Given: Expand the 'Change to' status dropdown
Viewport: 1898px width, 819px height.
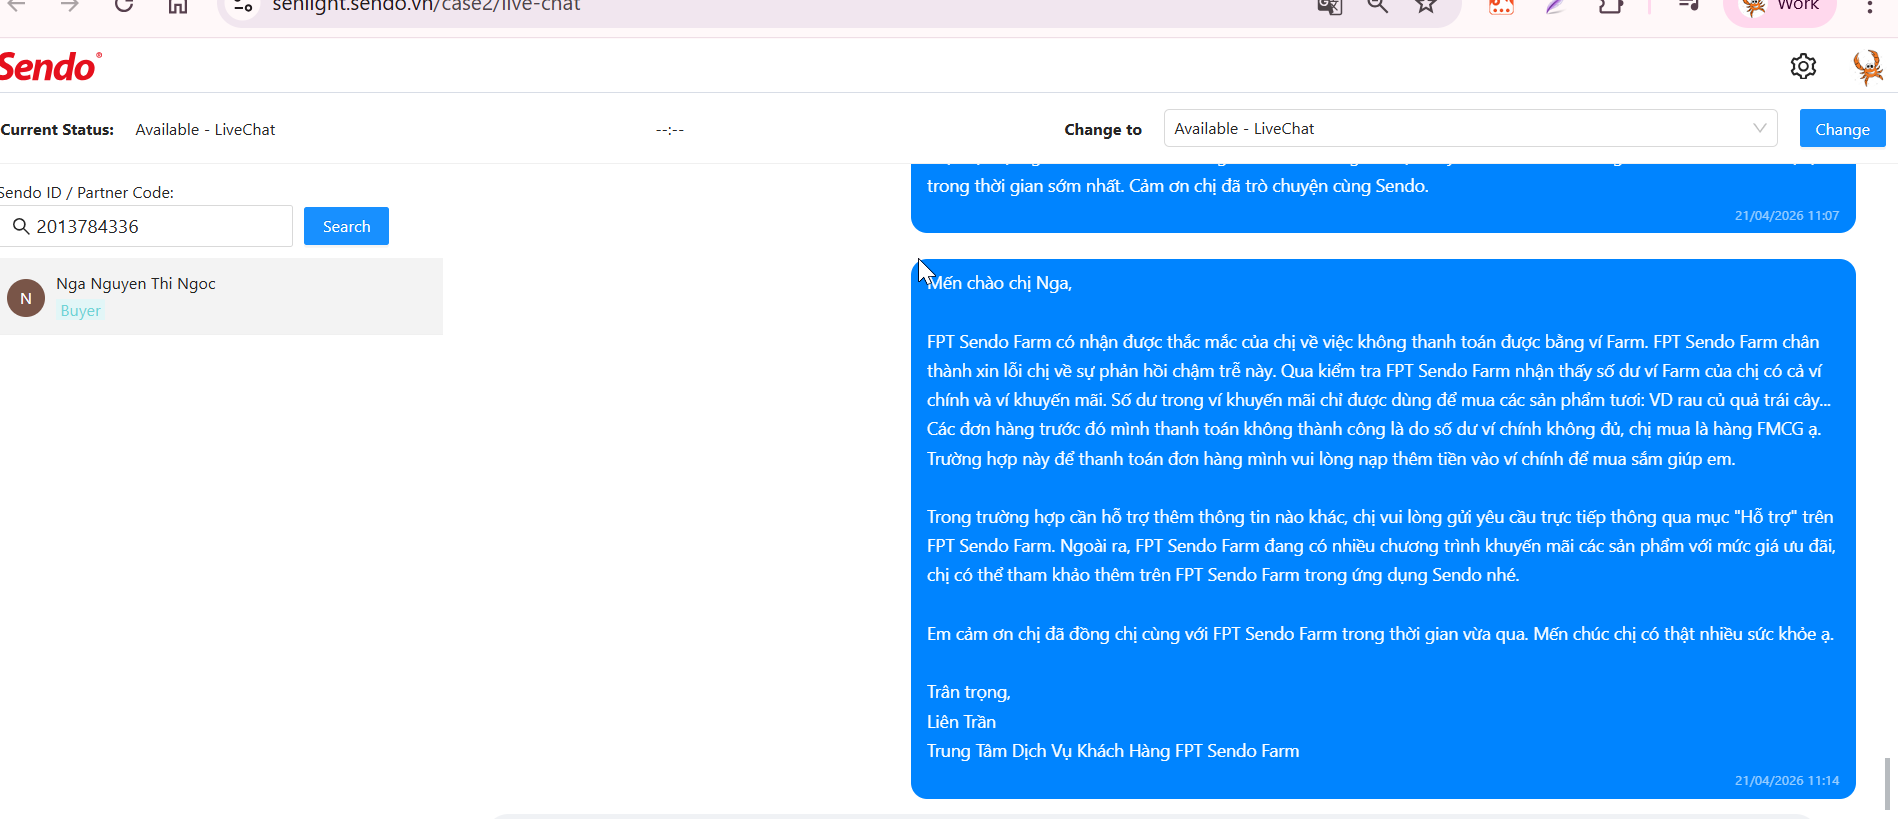Looking at the screenshot, I should 1470,128.
